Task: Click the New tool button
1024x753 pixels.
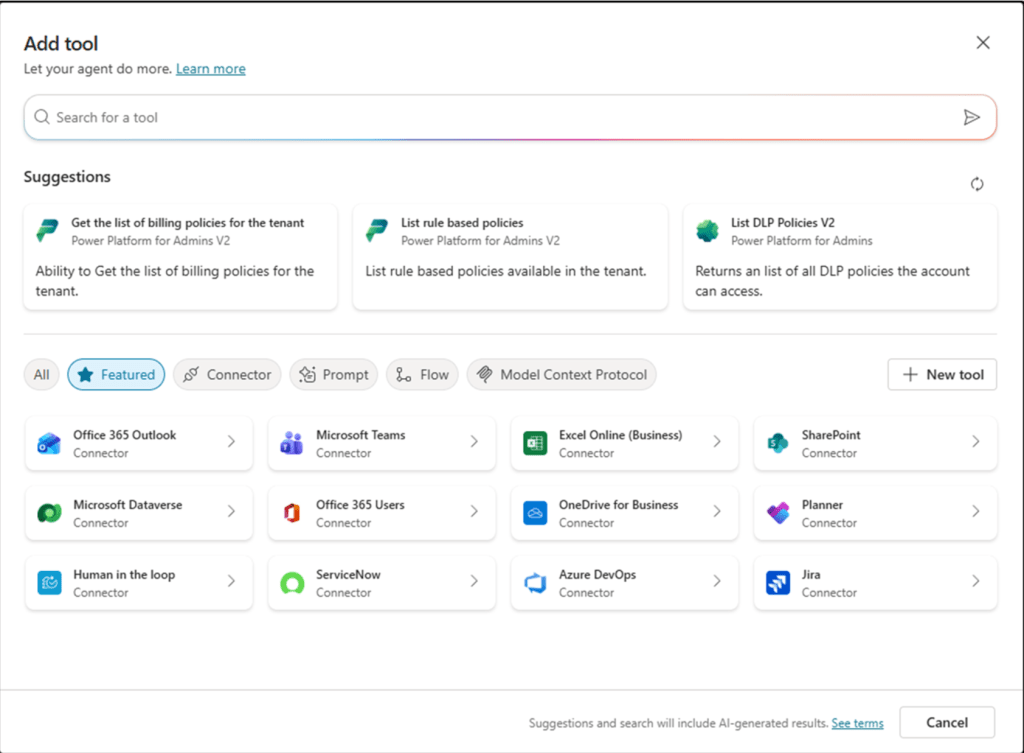Action: [942, 375]
